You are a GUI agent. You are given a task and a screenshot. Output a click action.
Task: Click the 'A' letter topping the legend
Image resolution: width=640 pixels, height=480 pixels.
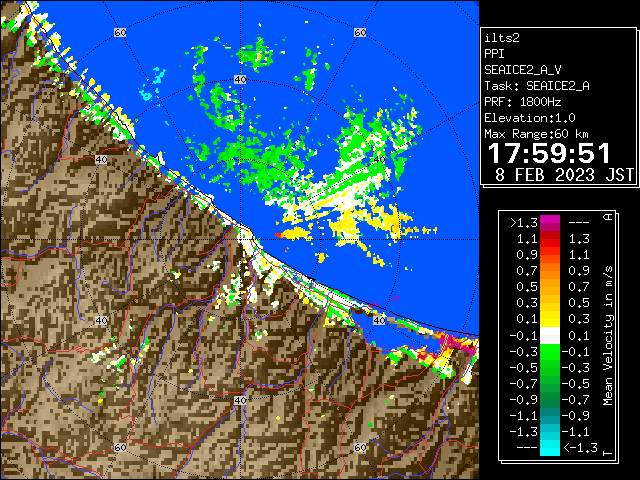click(608, 216)
